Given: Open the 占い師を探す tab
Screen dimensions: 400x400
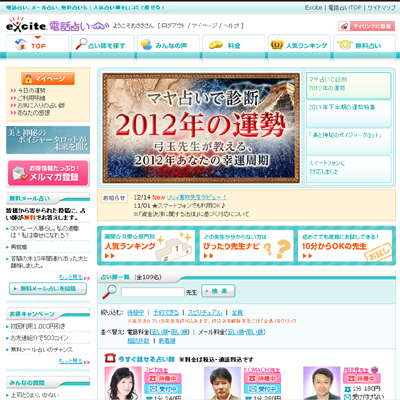Looking at the screenshot, I should [x=103, y=45].
